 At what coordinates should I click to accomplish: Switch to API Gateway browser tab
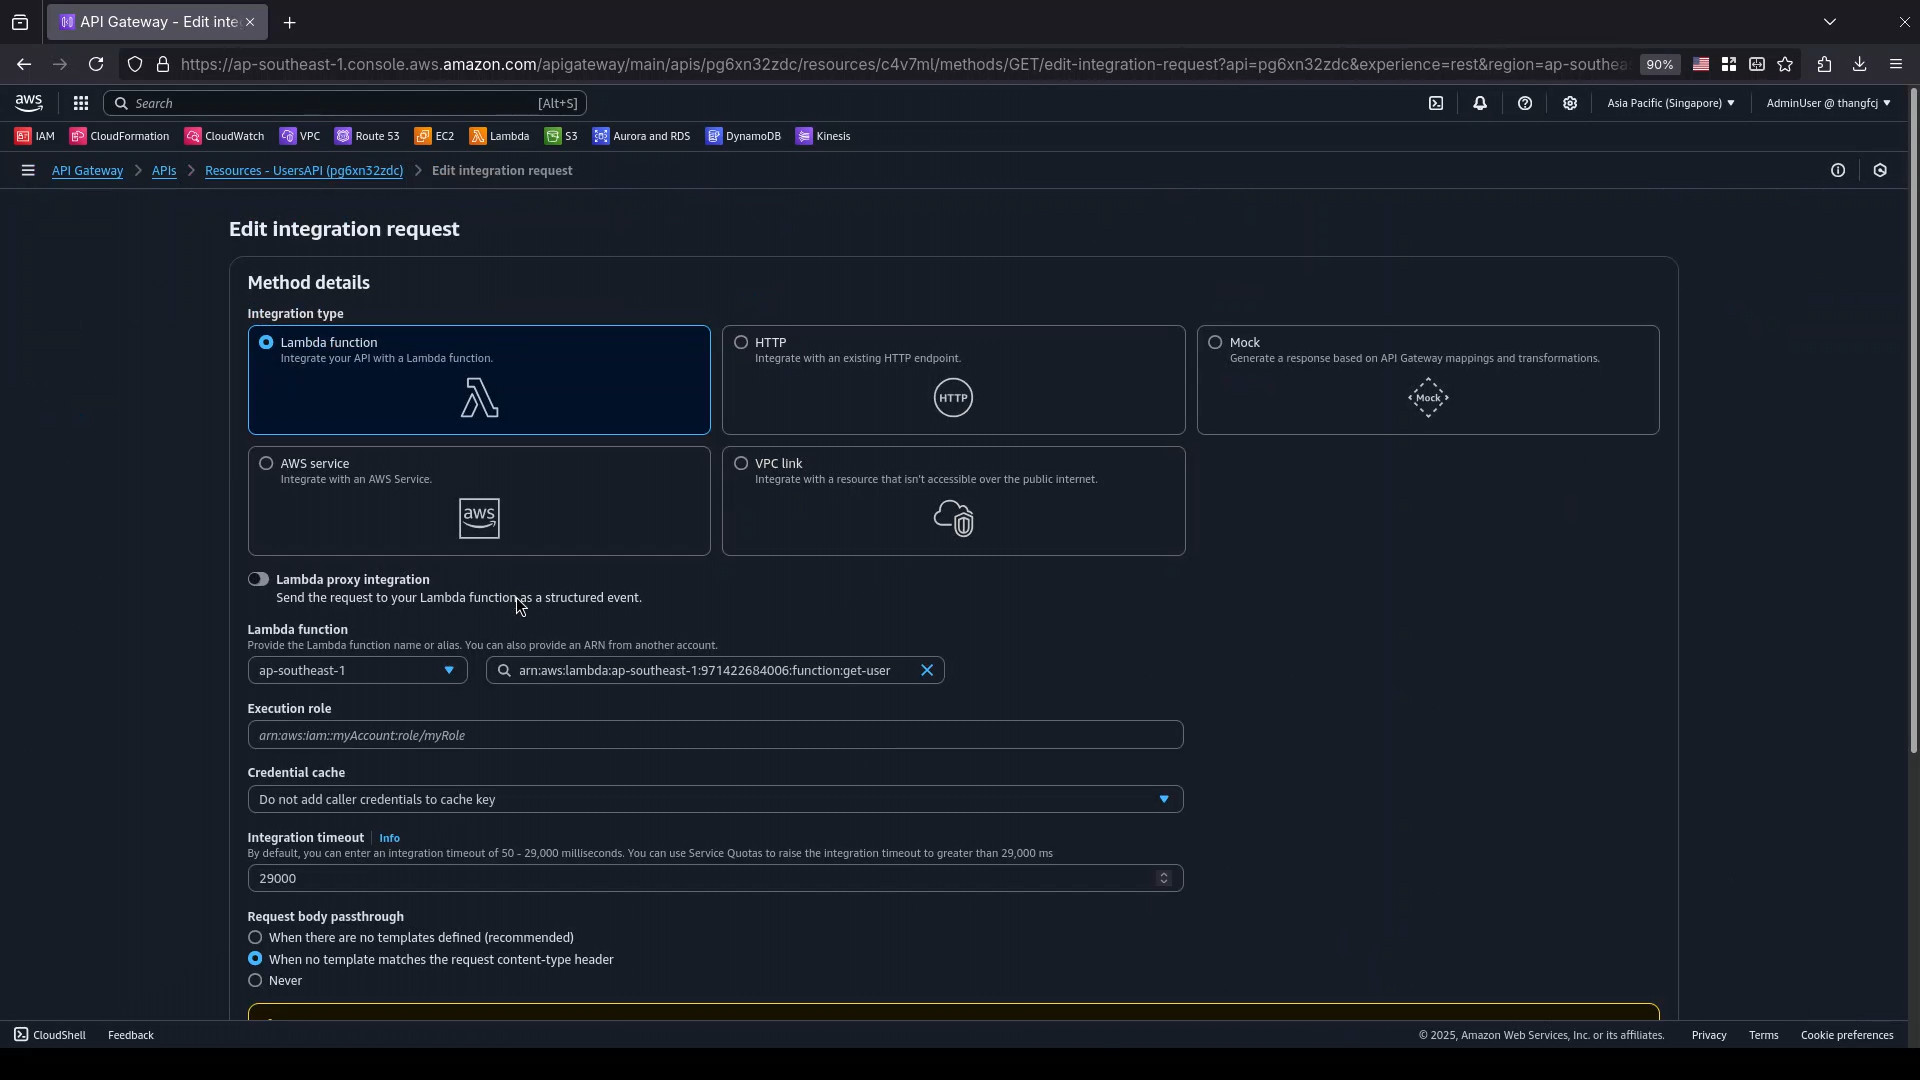[157, 22]
